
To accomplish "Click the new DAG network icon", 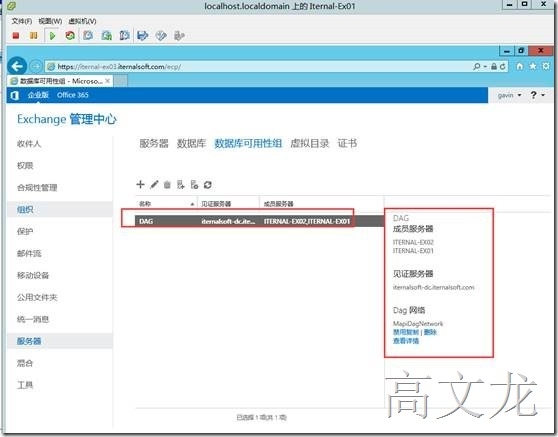I will pyautogui.click(x=194, y=185).
